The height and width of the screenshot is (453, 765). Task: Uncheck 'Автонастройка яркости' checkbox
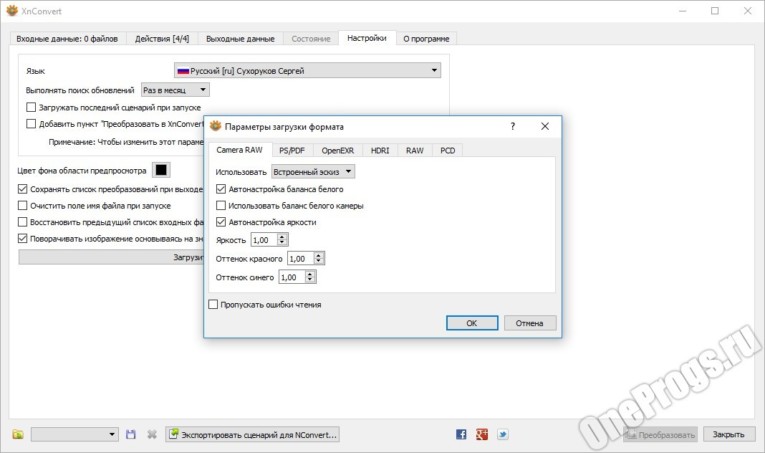click(x=221, y=222)
